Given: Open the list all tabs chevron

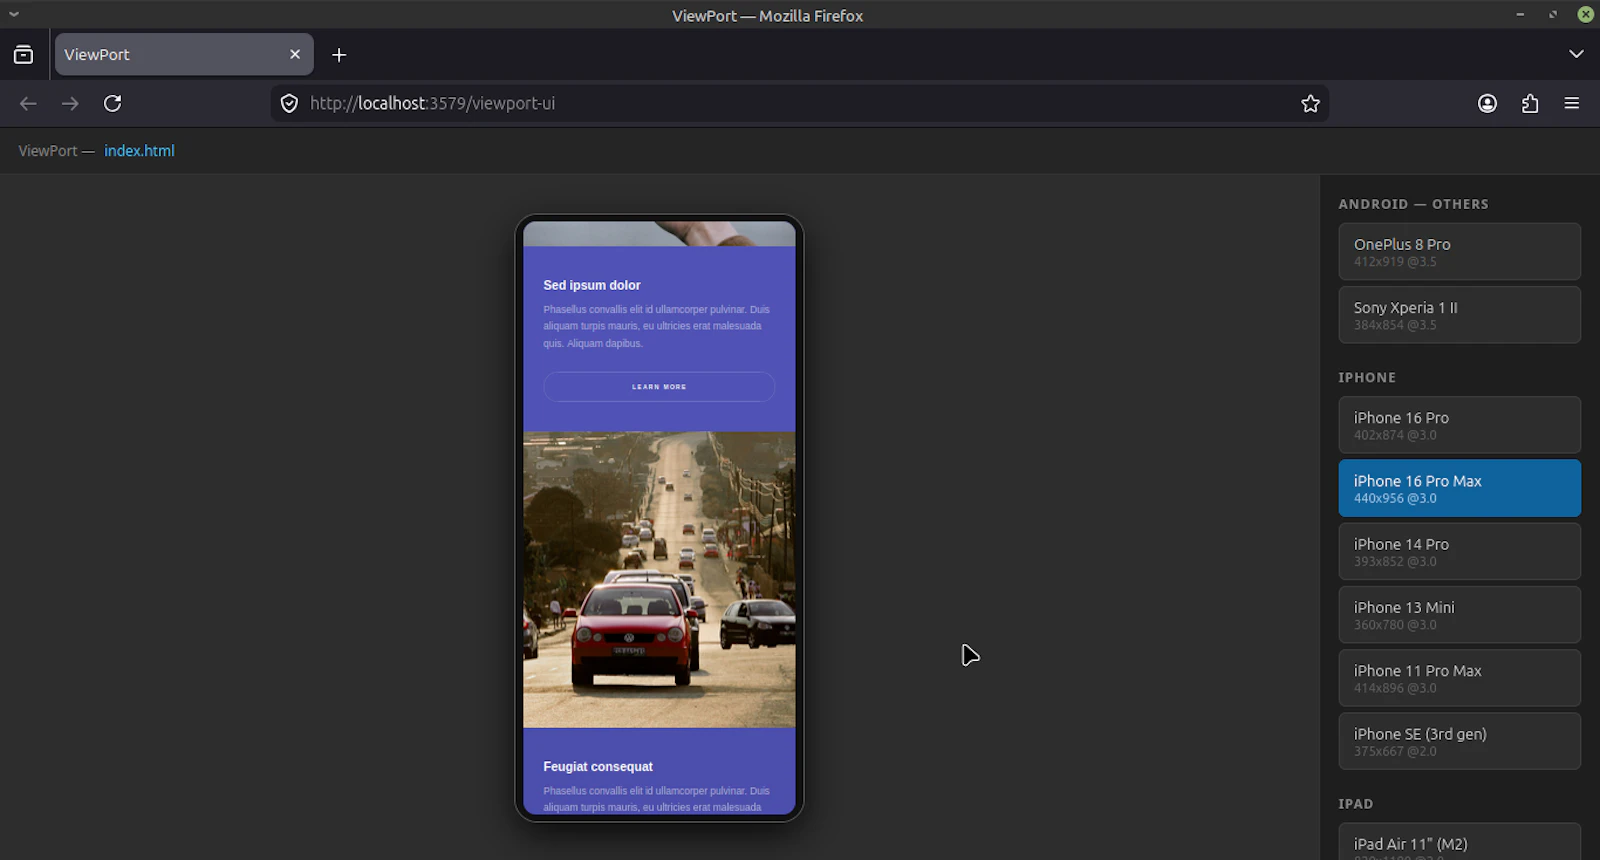Looking at the screenshot, I should tap(1576, 54).
